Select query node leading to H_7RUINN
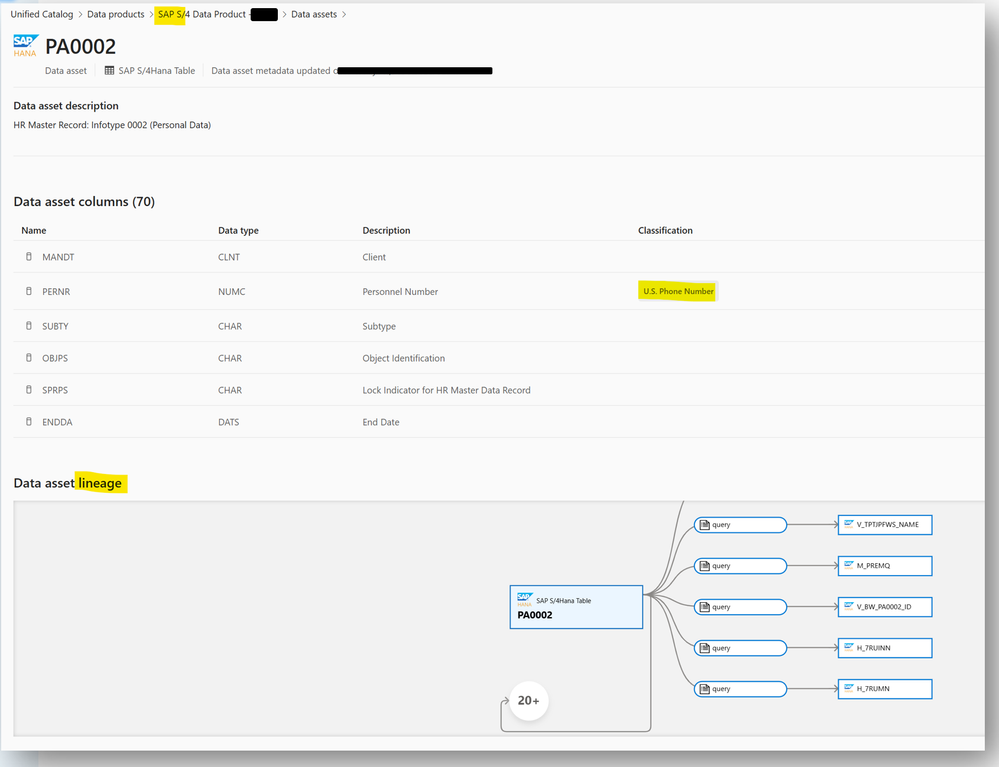 click(x=740, y=648)
